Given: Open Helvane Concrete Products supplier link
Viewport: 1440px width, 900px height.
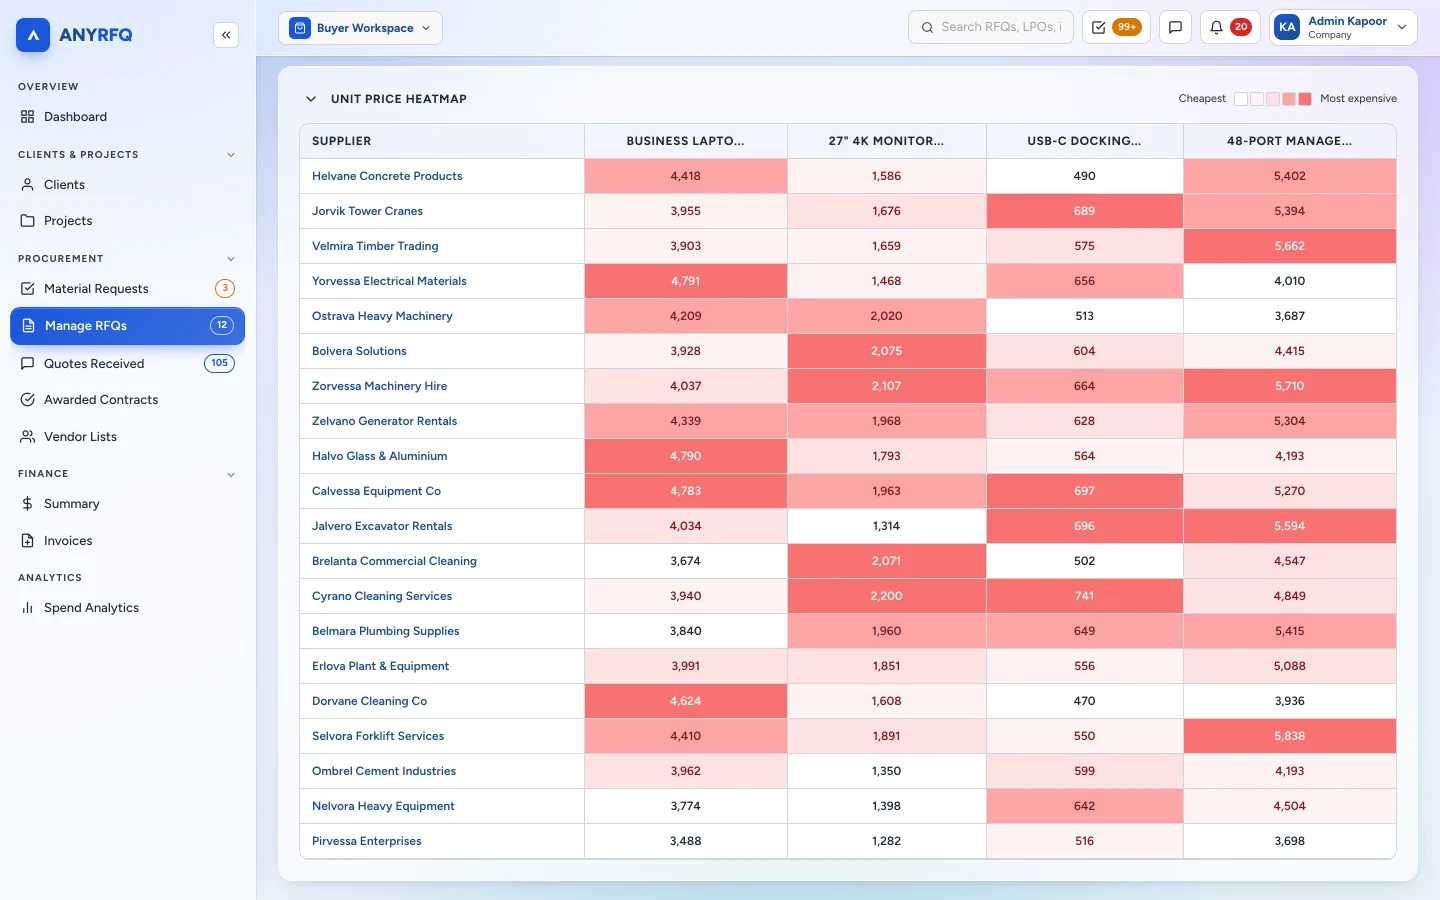Looking at the screenshot, I should (387, 176).
